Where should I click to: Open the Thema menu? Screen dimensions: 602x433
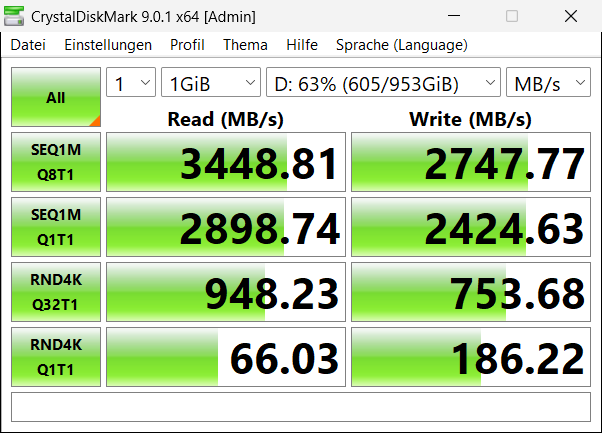point(245,45)
